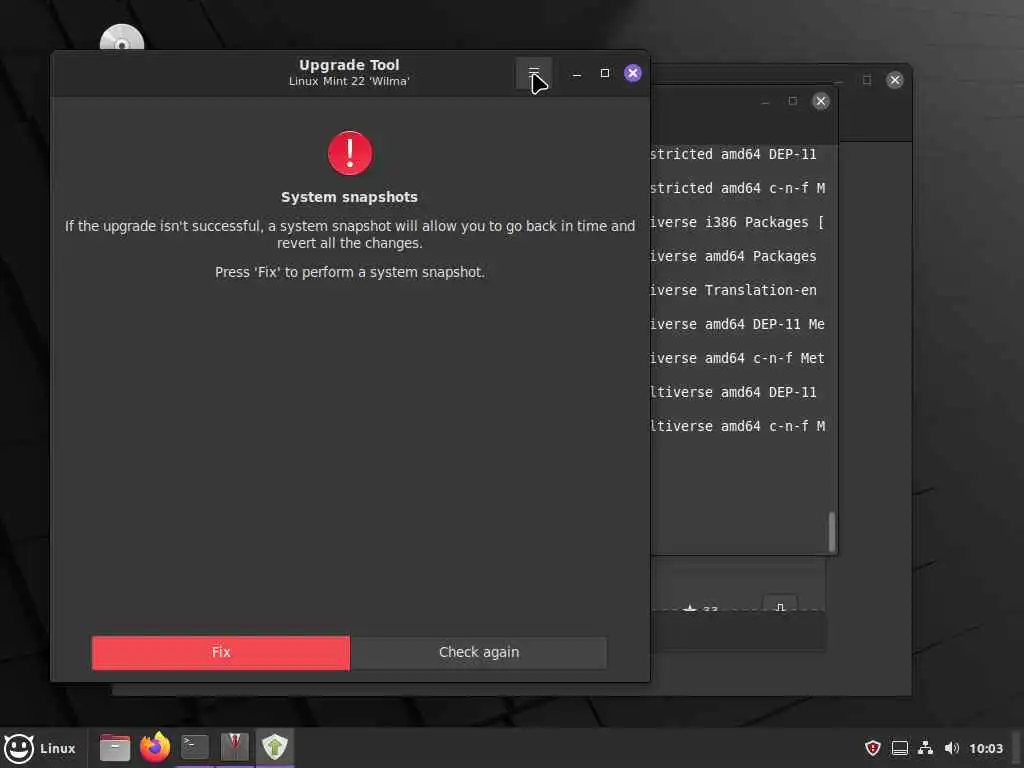Click terminal line 'stricted amd64 DEP-11'
1024x768 pixels.
point(733,155)
